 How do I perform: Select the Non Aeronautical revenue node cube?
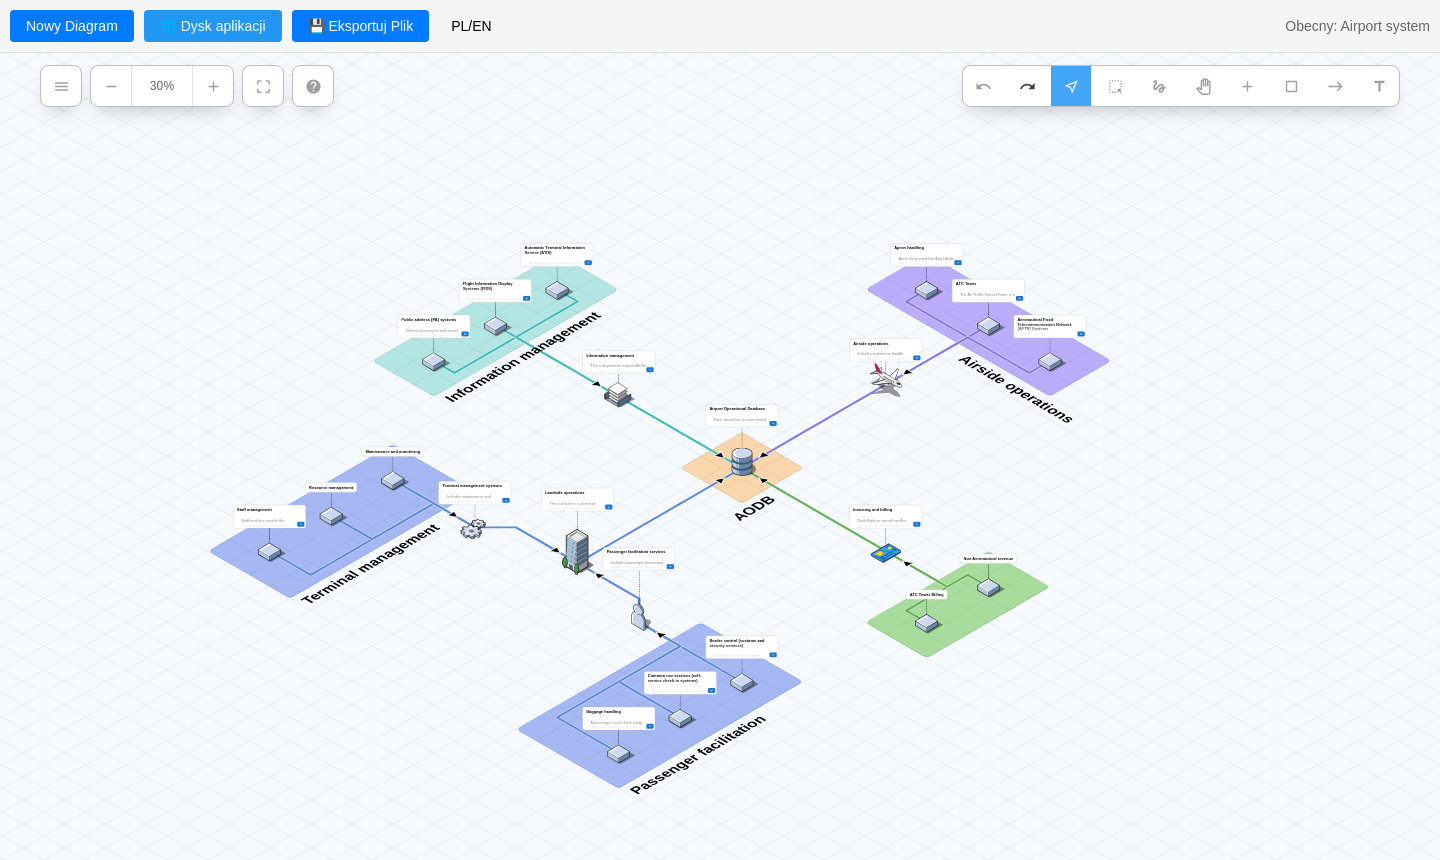tap(988, 587)
